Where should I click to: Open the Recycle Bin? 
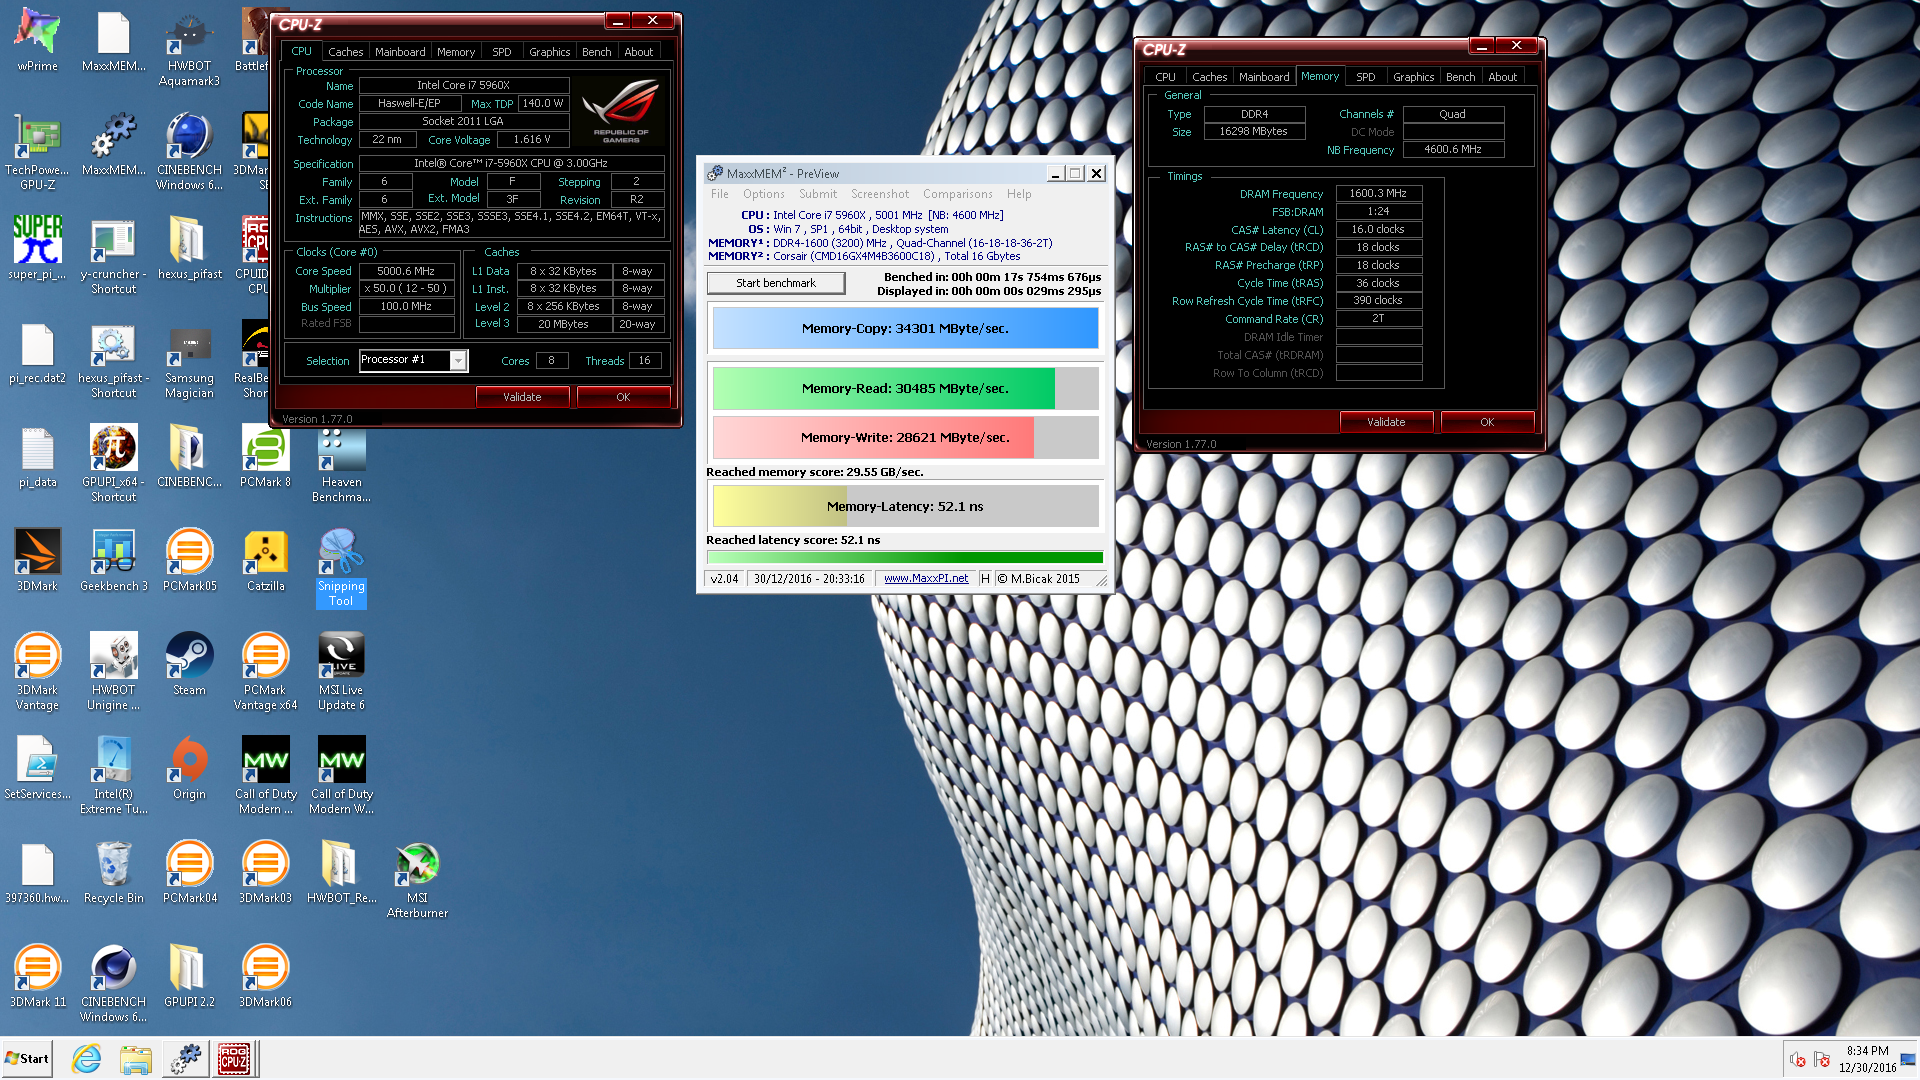(113, 871)
